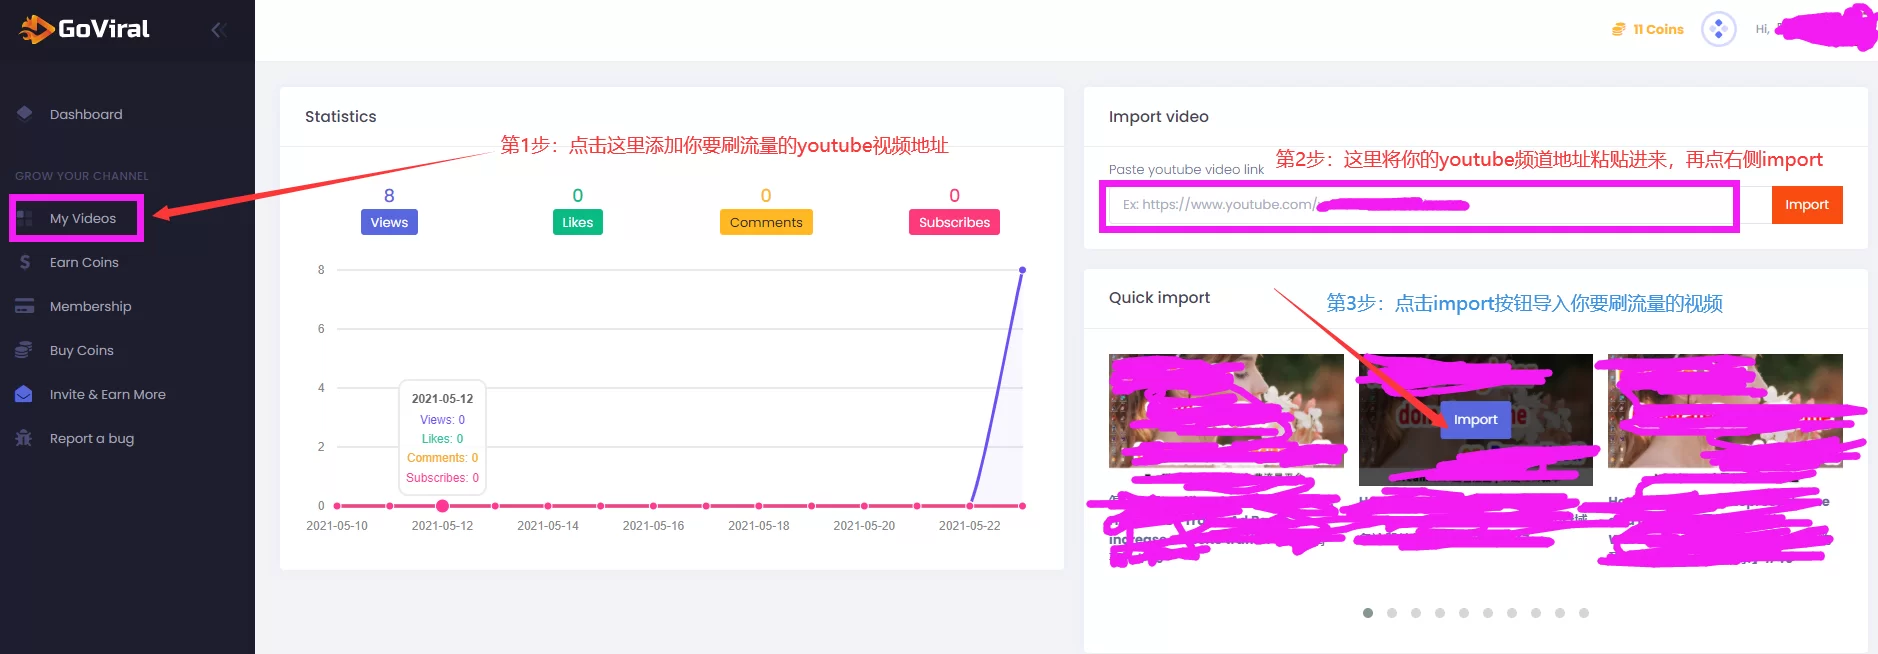Click the Invite envelope icon

click(x=25, y=394)
